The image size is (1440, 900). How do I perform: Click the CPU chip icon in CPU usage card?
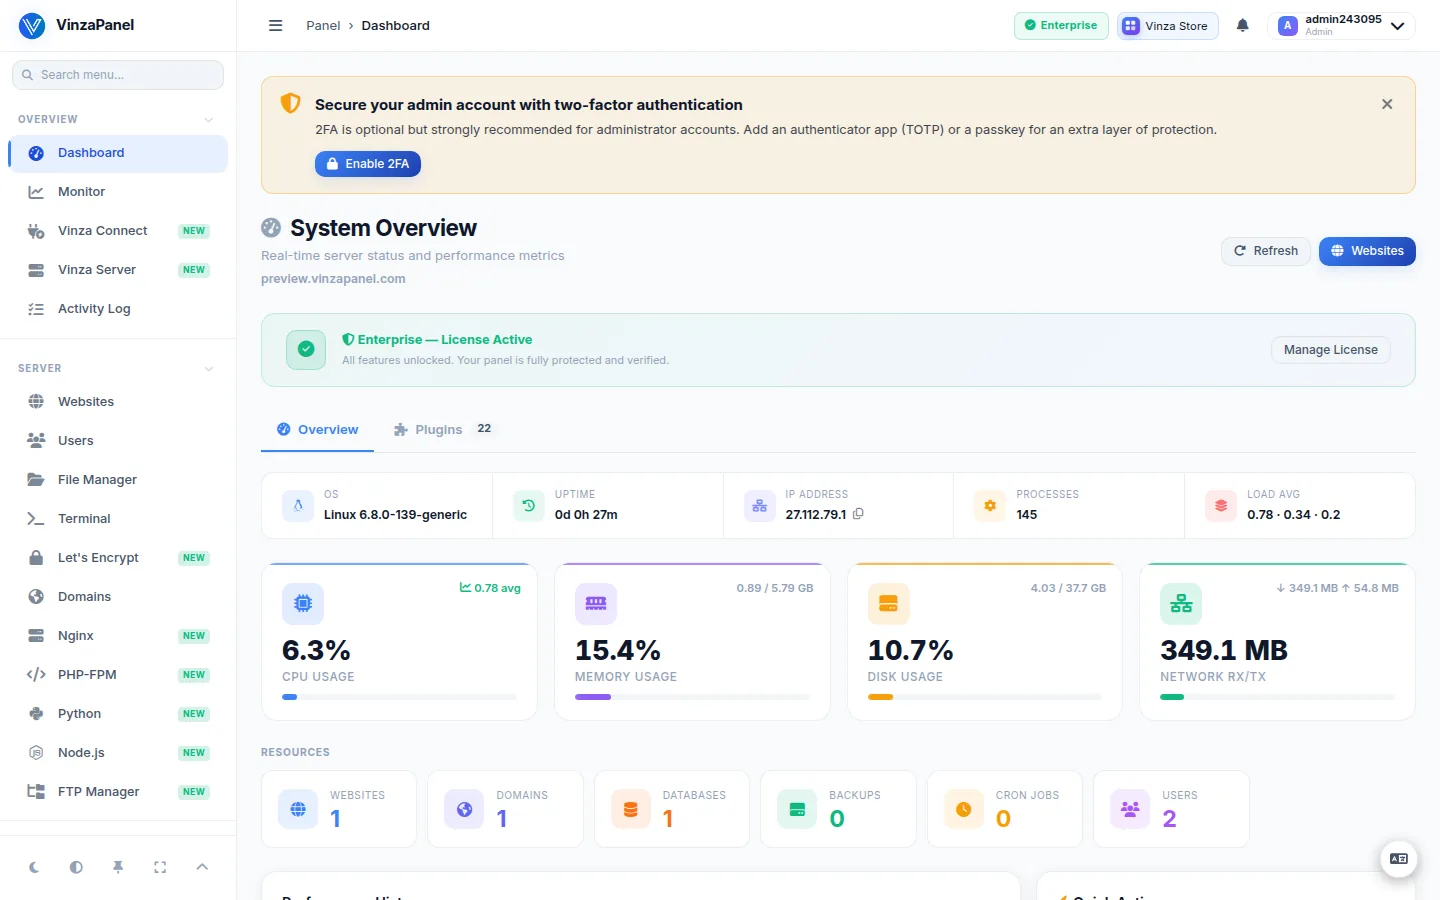click(303, 604)
